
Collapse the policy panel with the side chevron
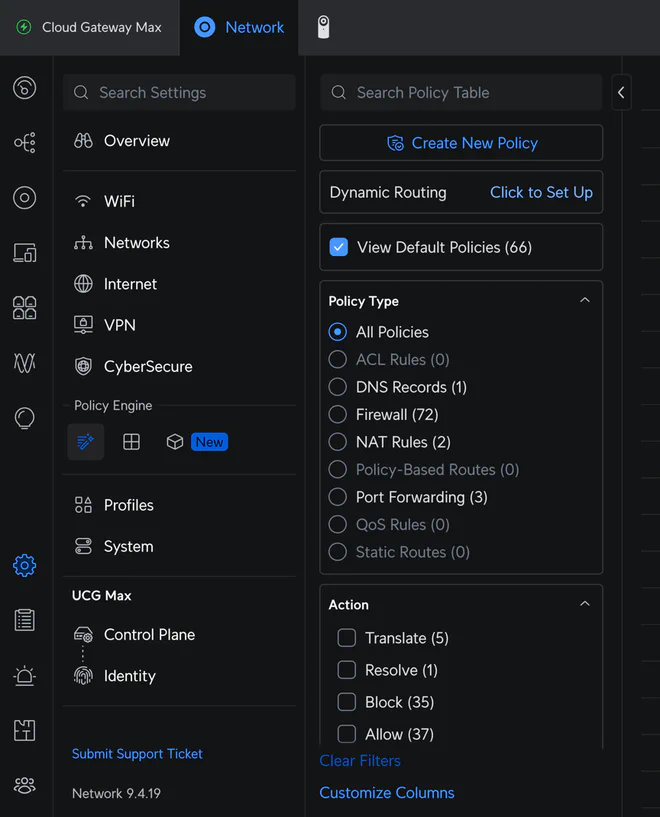[621, 92]
